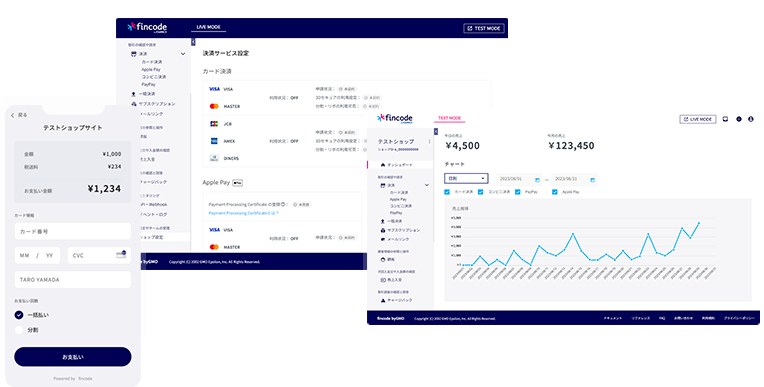Open カード決済 in LIVE MODE sidebar
Image resolution: width=764 pixels, height=387 pixels.
pos(152,62)
